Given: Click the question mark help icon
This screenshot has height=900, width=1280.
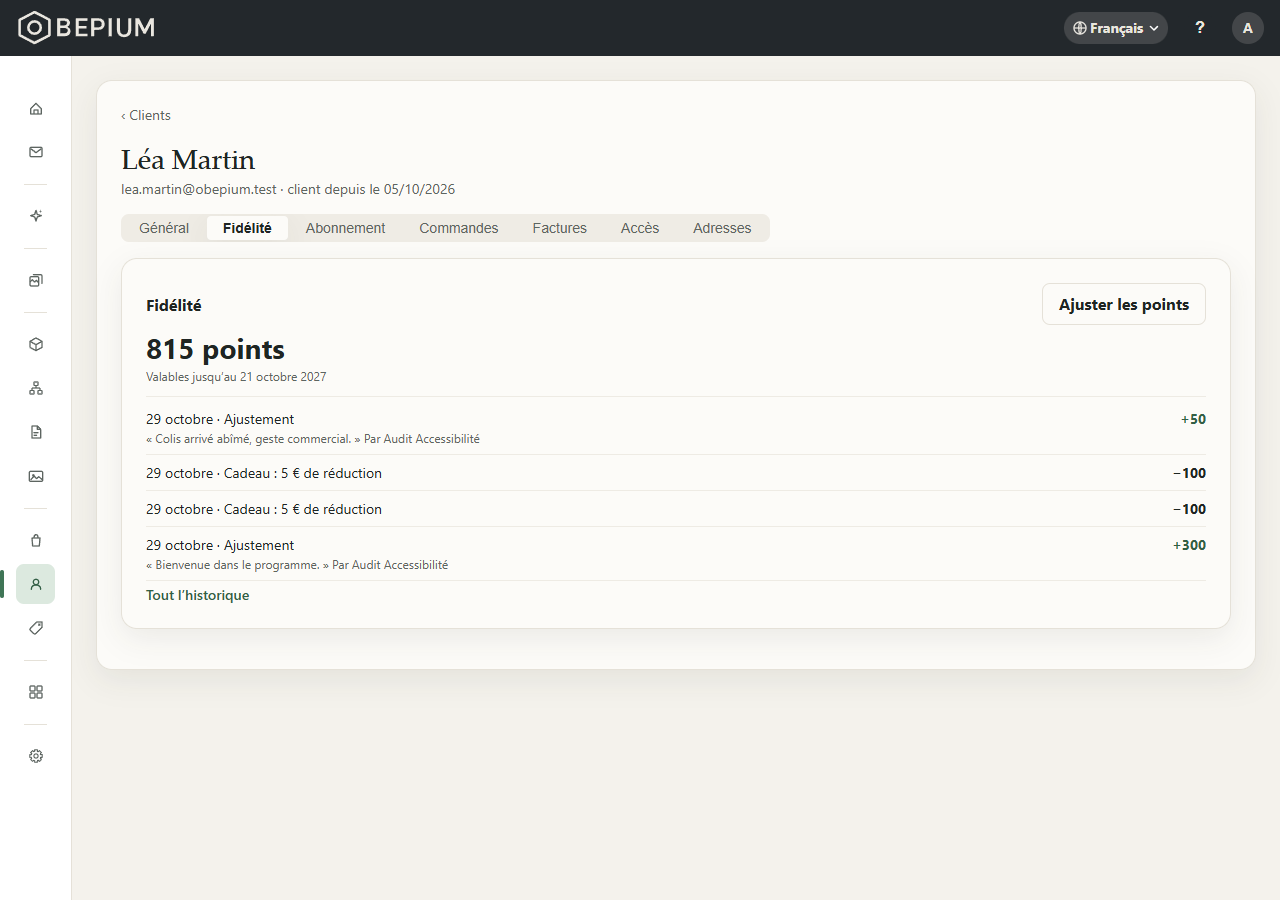Looking at the screenshot, I should (x=1200, y=28).
